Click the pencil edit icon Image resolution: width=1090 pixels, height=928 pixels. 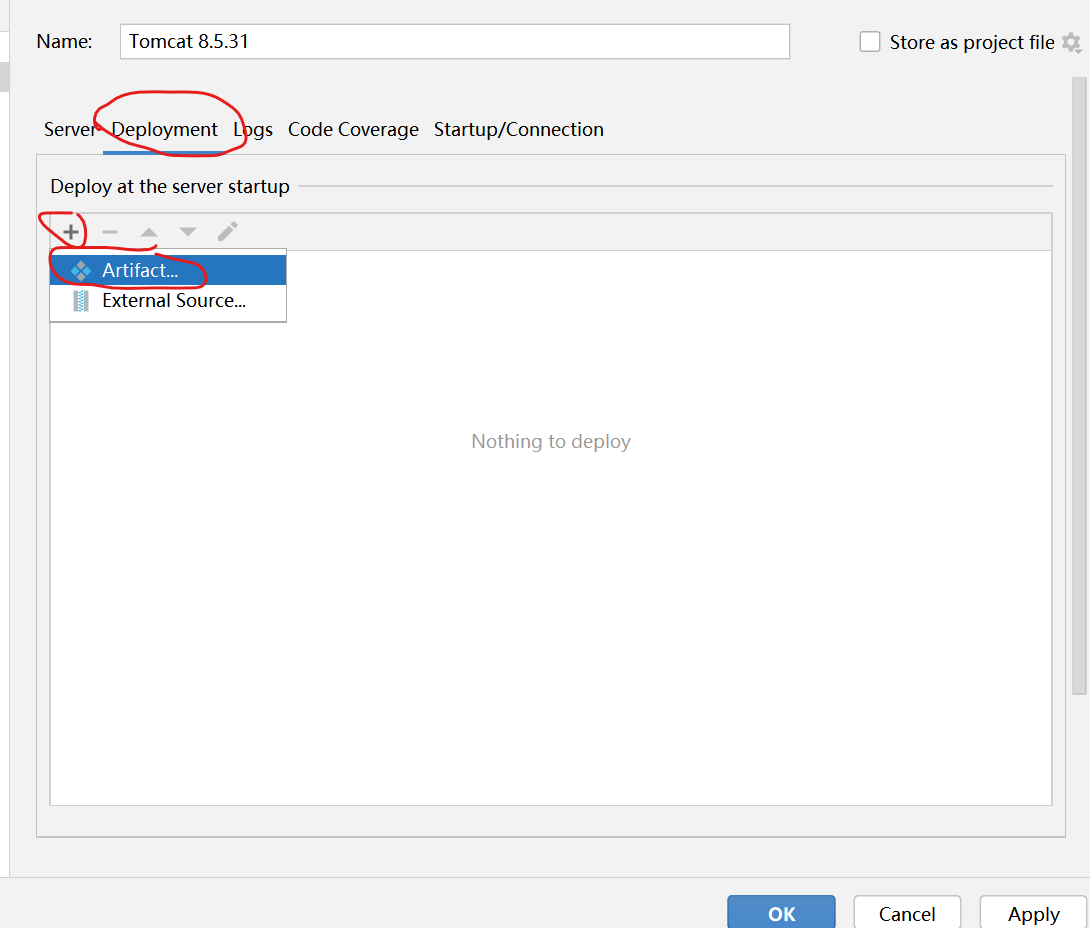227,231
